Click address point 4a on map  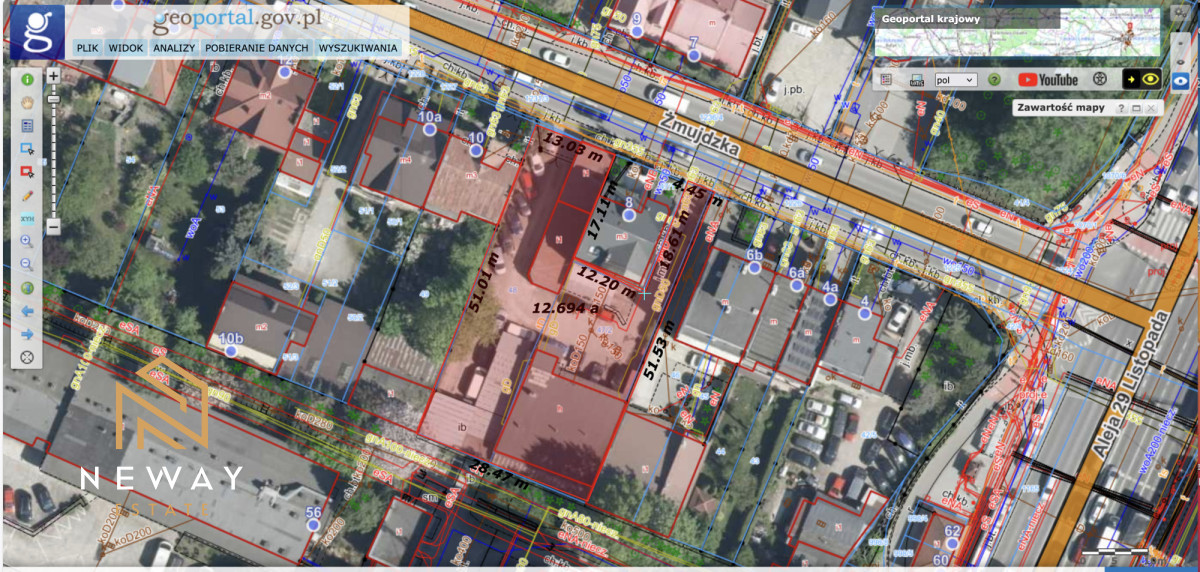coord(829,298)
